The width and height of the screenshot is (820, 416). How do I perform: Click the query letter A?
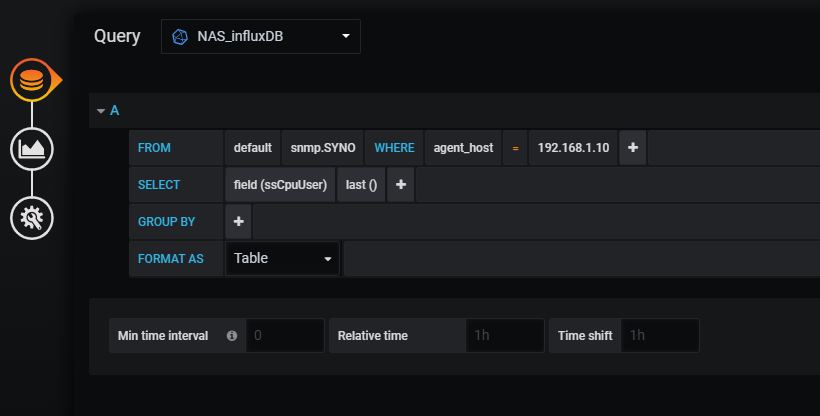115,111
